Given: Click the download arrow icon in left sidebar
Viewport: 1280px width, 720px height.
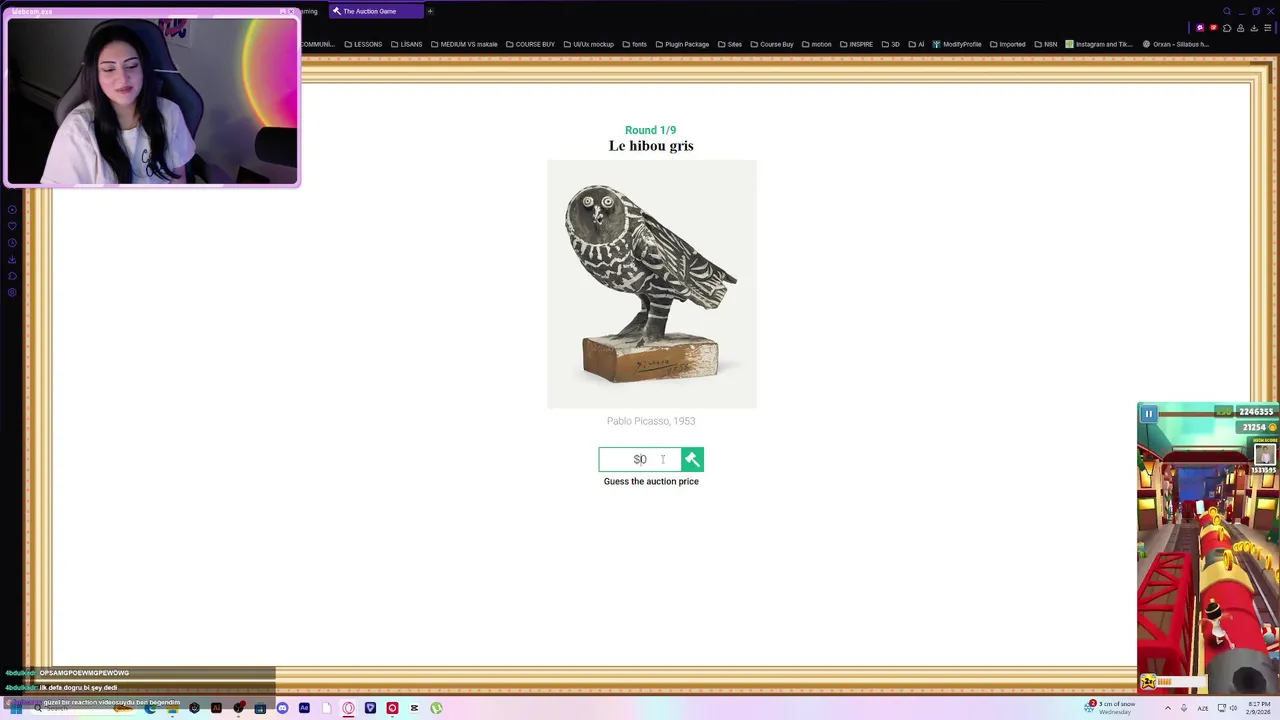Looking at the screenshot, I should pos(12,260).
